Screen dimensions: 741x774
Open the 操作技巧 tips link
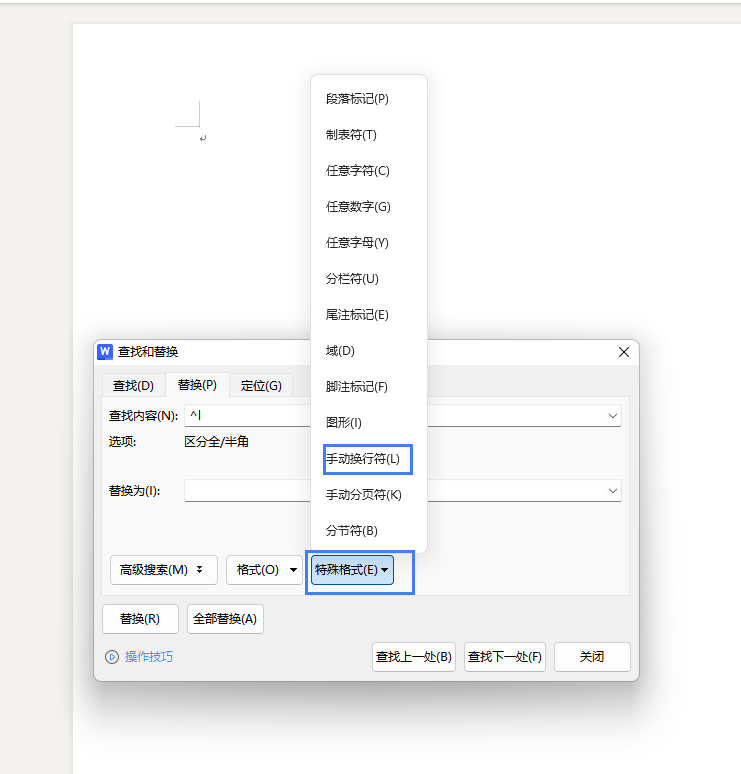[148, 657]
